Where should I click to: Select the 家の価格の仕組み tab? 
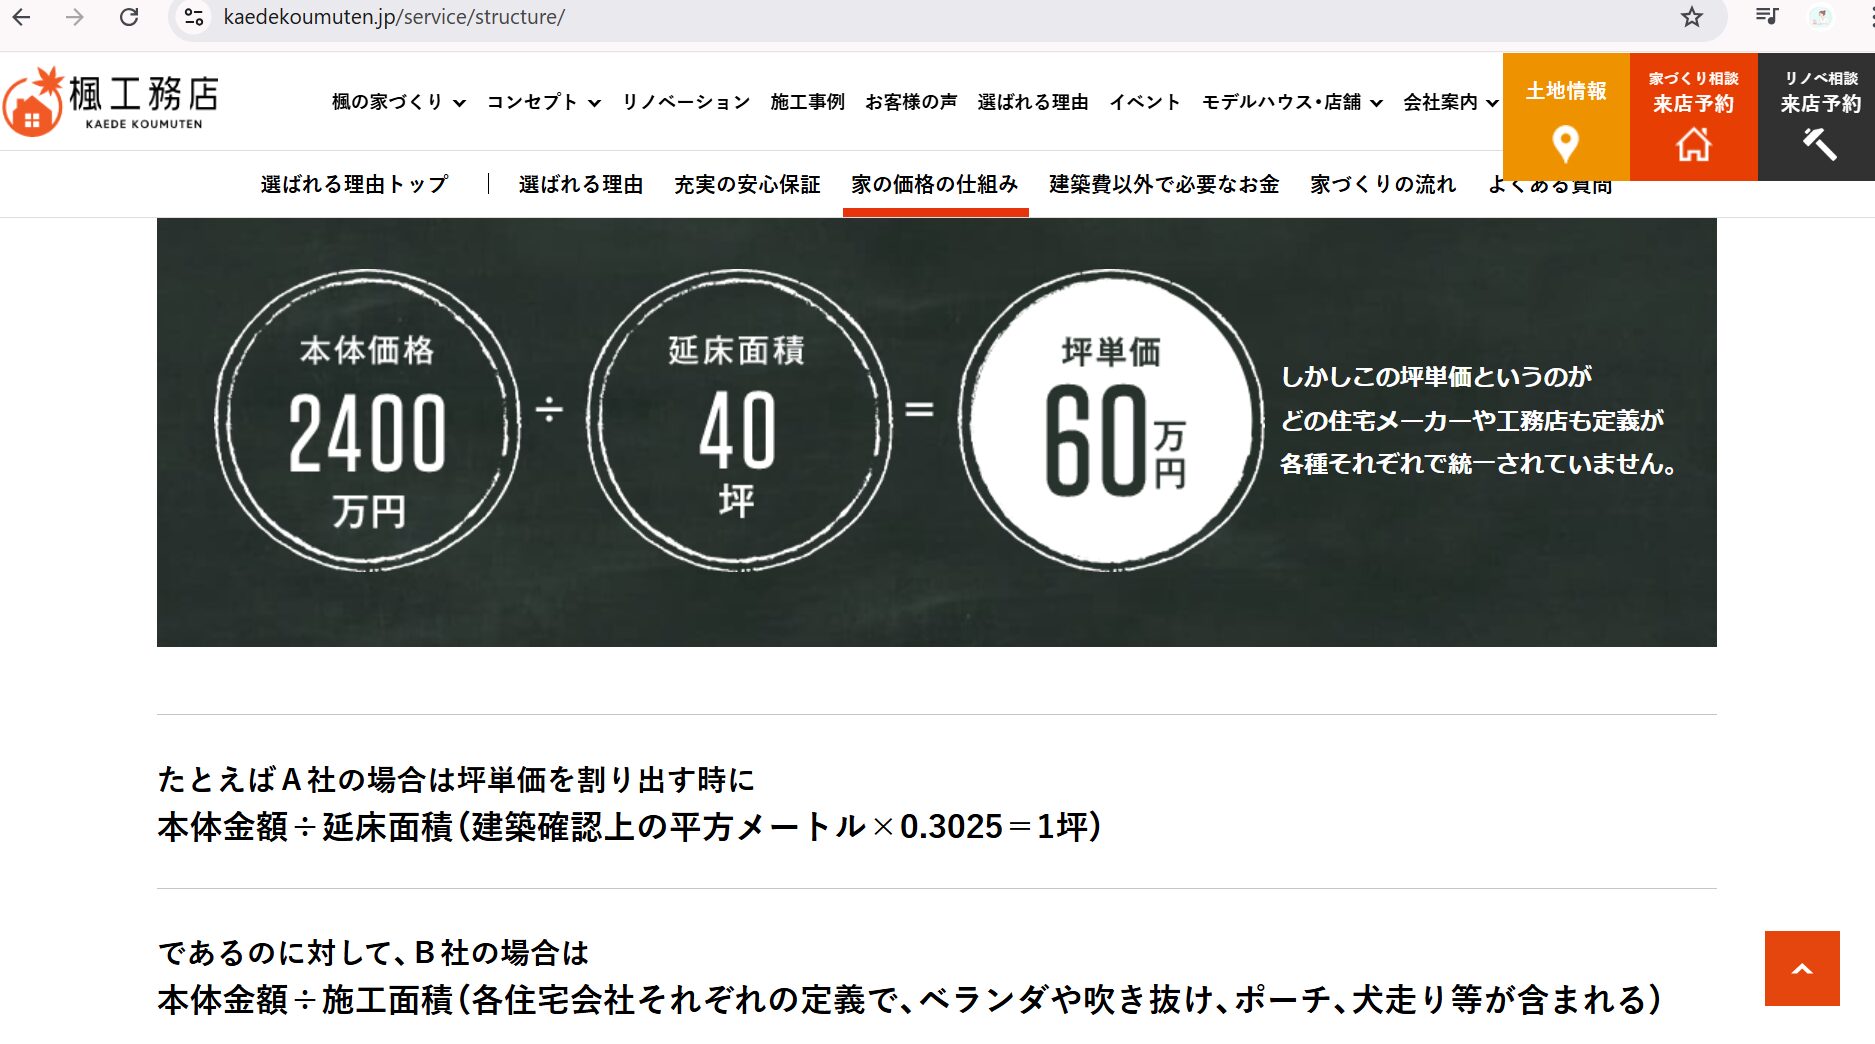[934, 185]
